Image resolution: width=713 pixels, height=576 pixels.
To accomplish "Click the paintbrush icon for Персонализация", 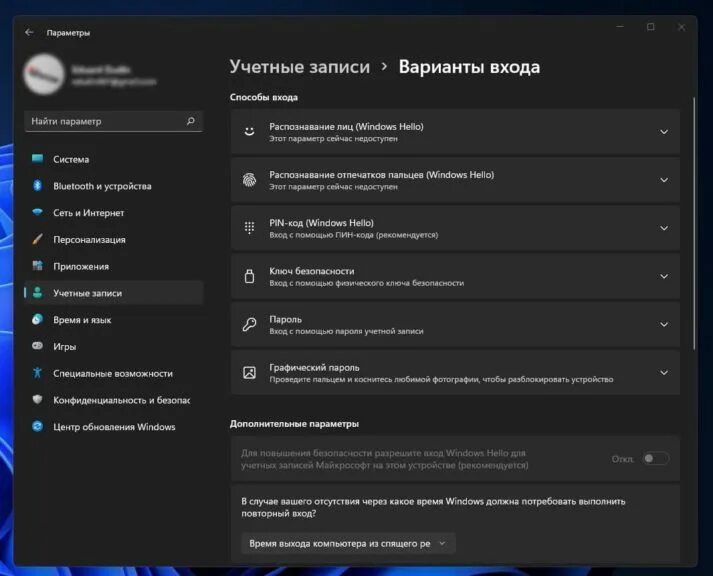I will [38, 239].
